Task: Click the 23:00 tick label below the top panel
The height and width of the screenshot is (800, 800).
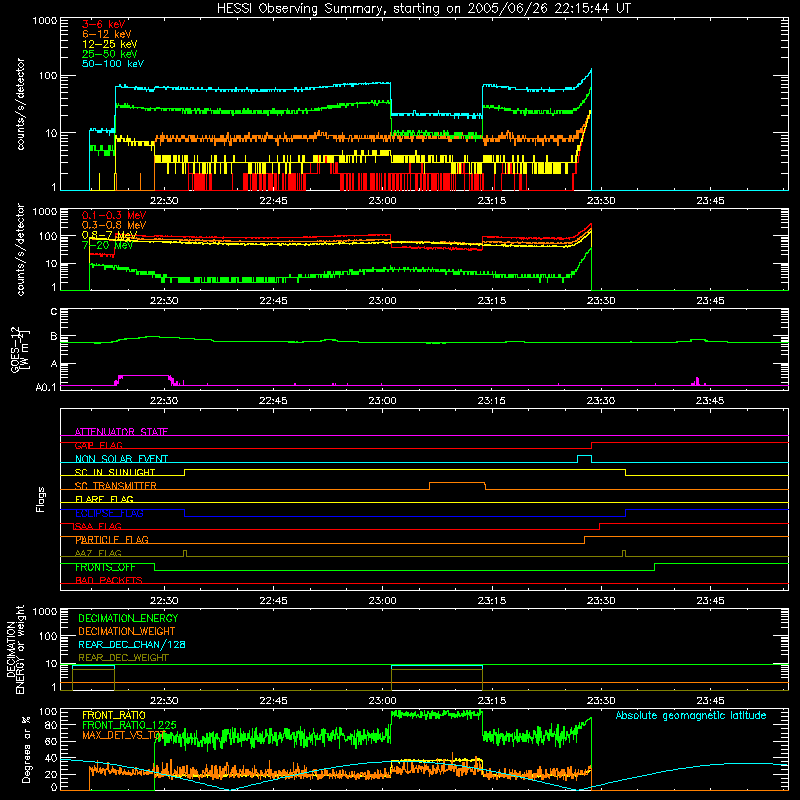Action: (x=382, y=201)
